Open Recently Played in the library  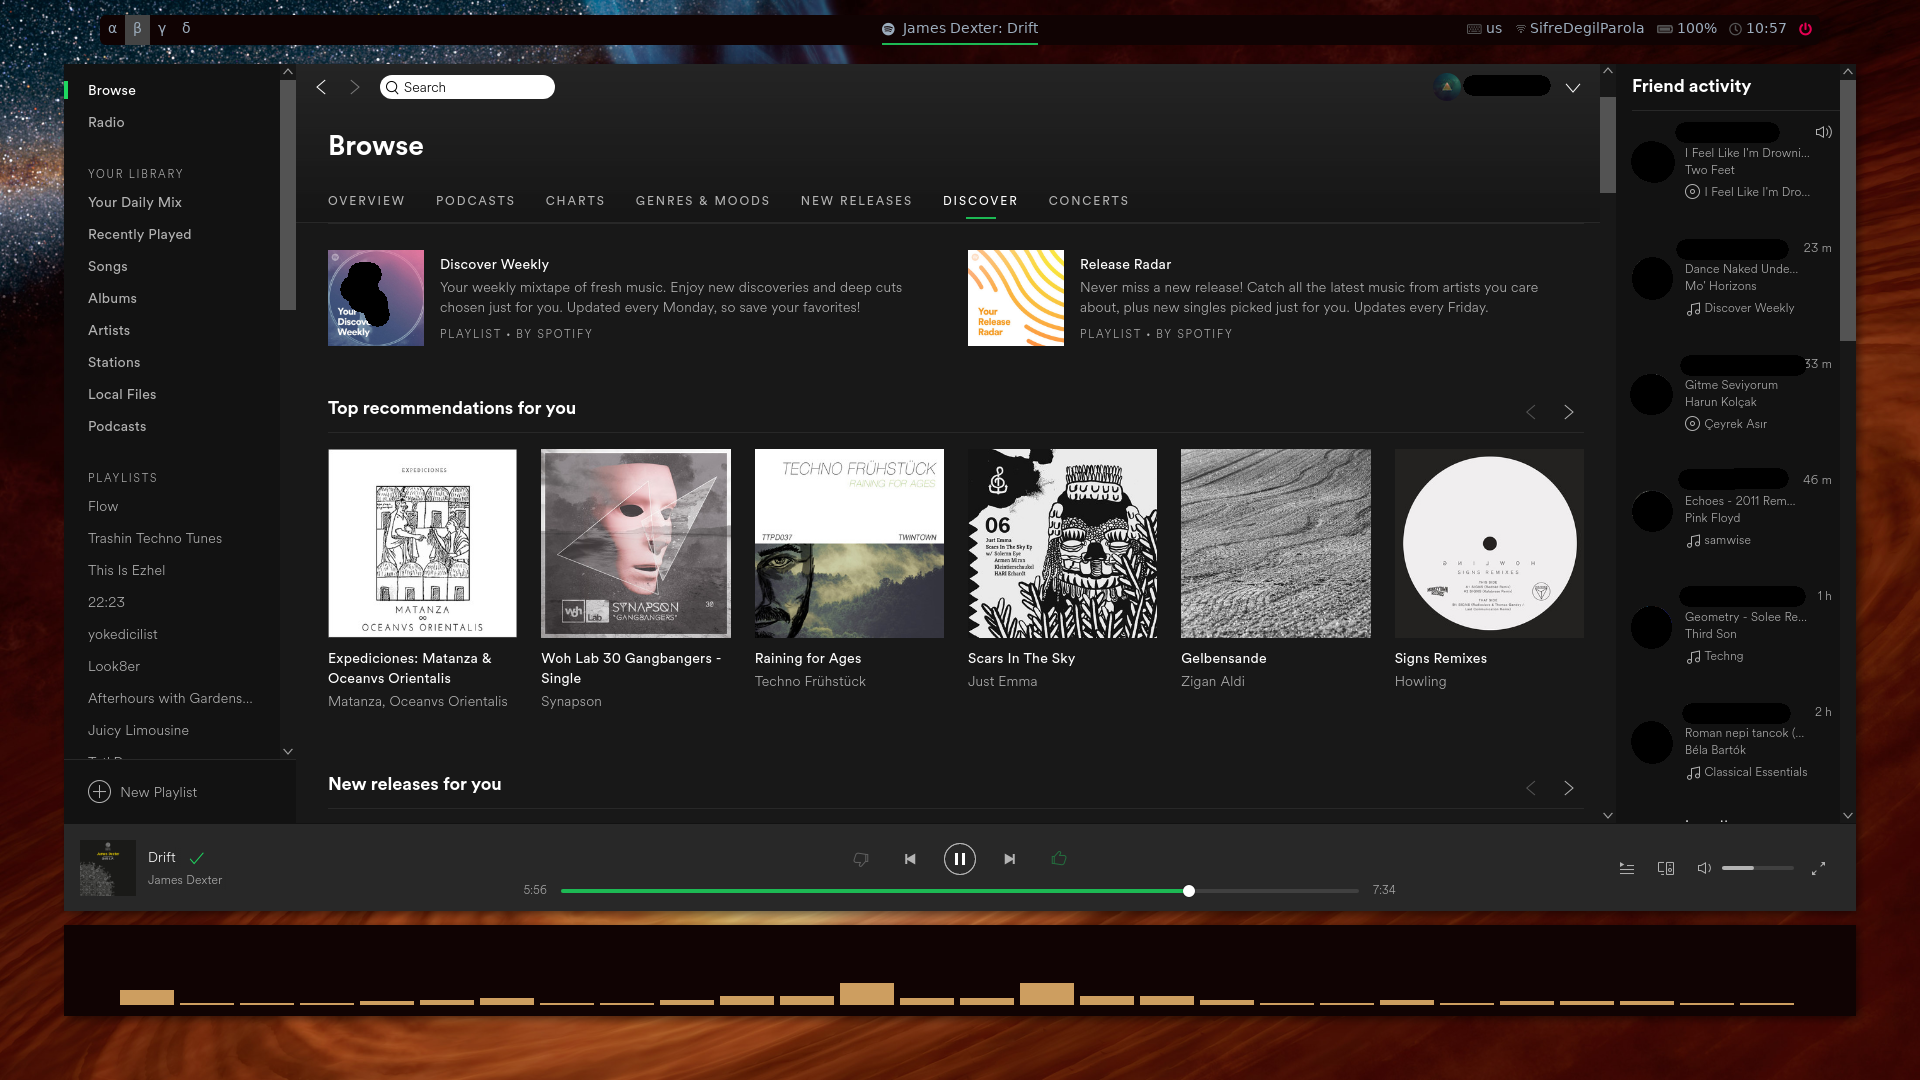click(139, 234)
